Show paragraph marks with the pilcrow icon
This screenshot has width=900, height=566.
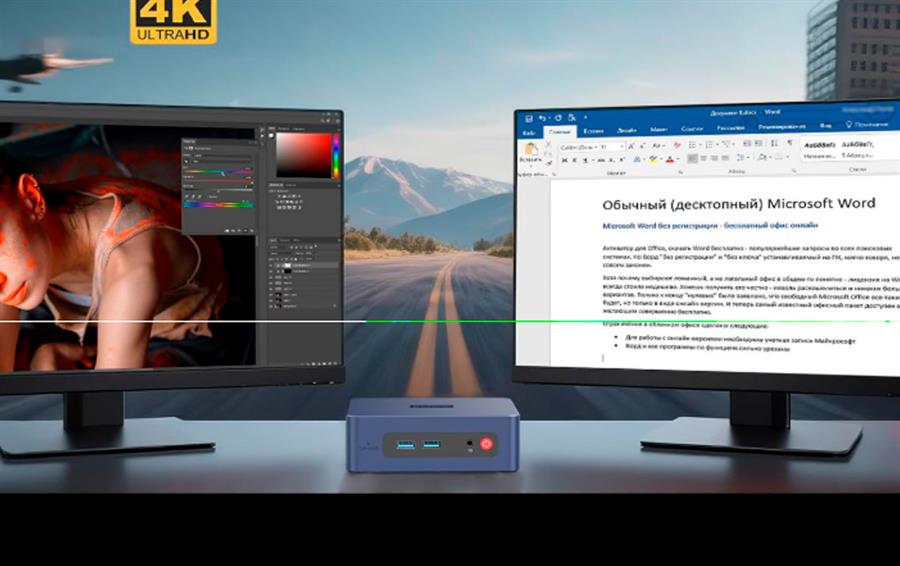[789, 145]
